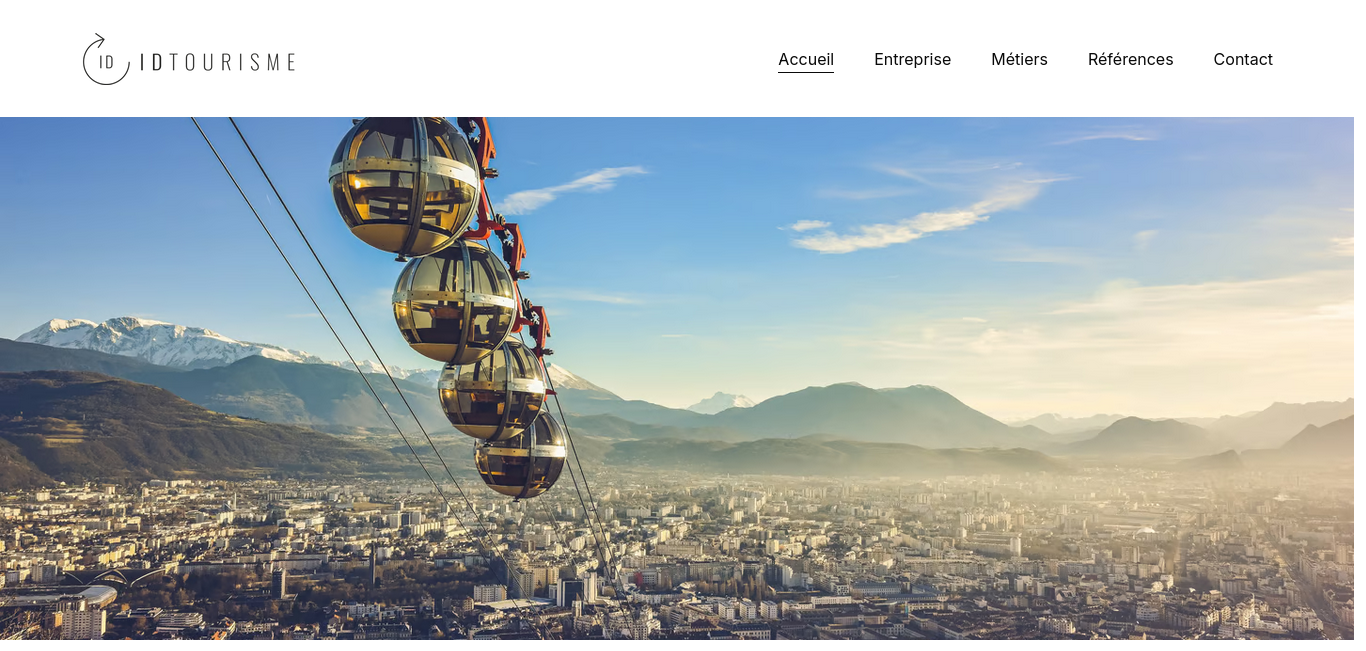
Task: Click the red hanger arm above gondolas
Action: click(480, 140)
